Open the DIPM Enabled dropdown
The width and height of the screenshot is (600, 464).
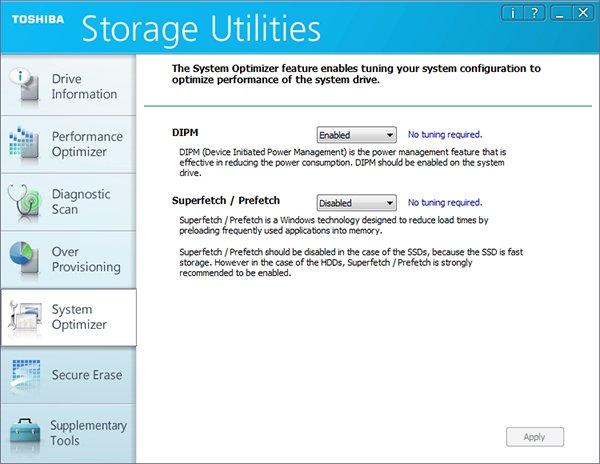coord(357,135)
